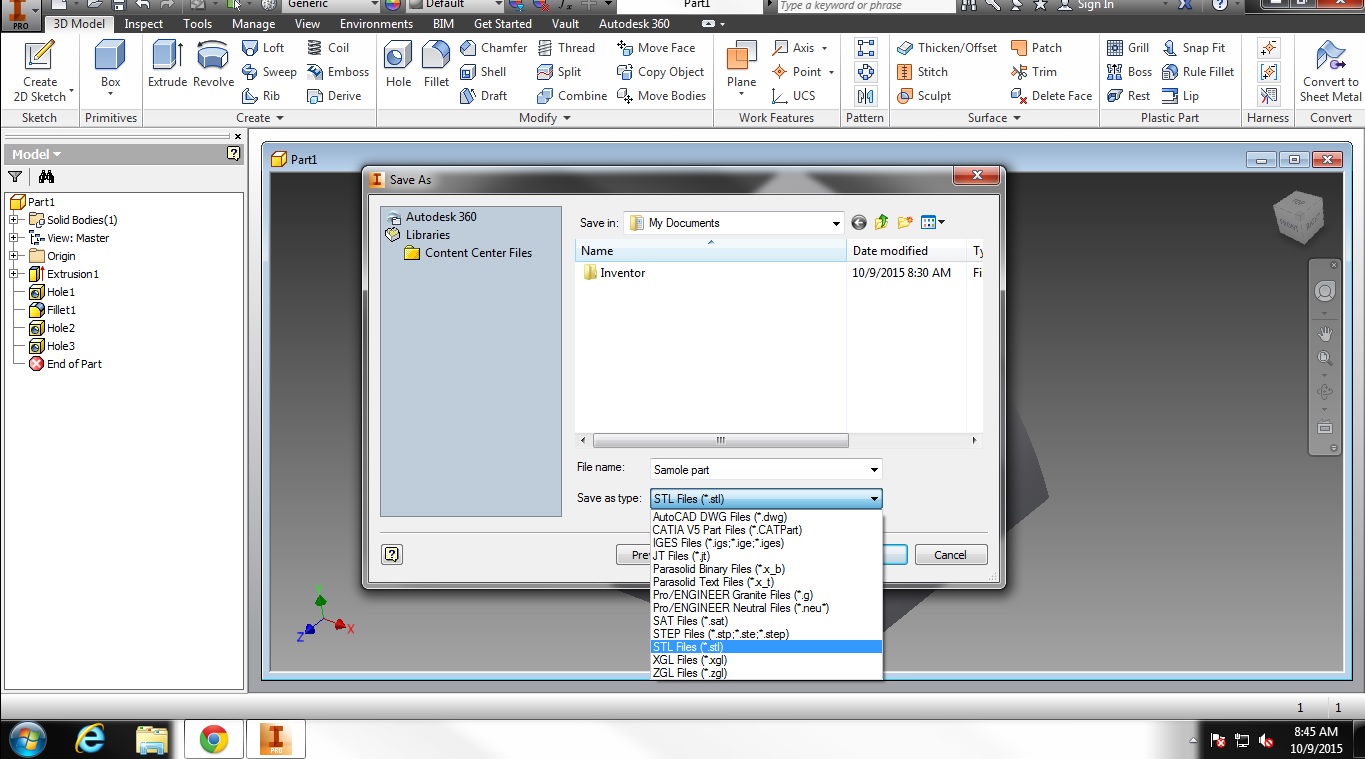This screenshot has height=759, width=1365.
Task: Click the Thicken/Offset tool
Action: pyautogui.click(x=946, y=48)
